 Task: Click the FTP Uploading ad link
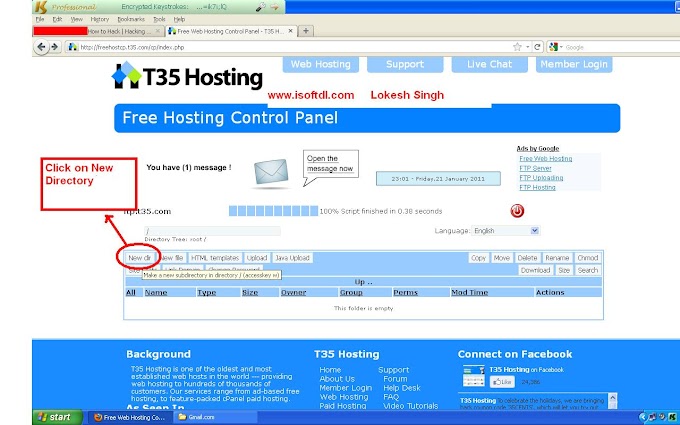[x=541, y=178]
